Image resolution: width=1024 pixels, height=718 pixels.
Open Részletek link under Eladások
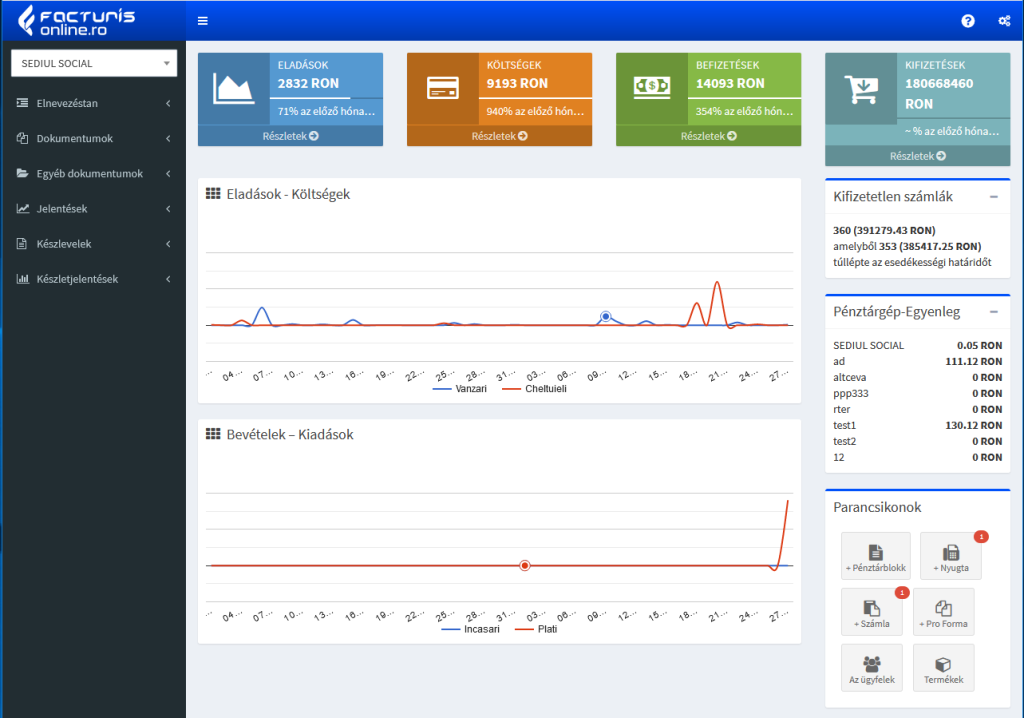click(291, 136)
